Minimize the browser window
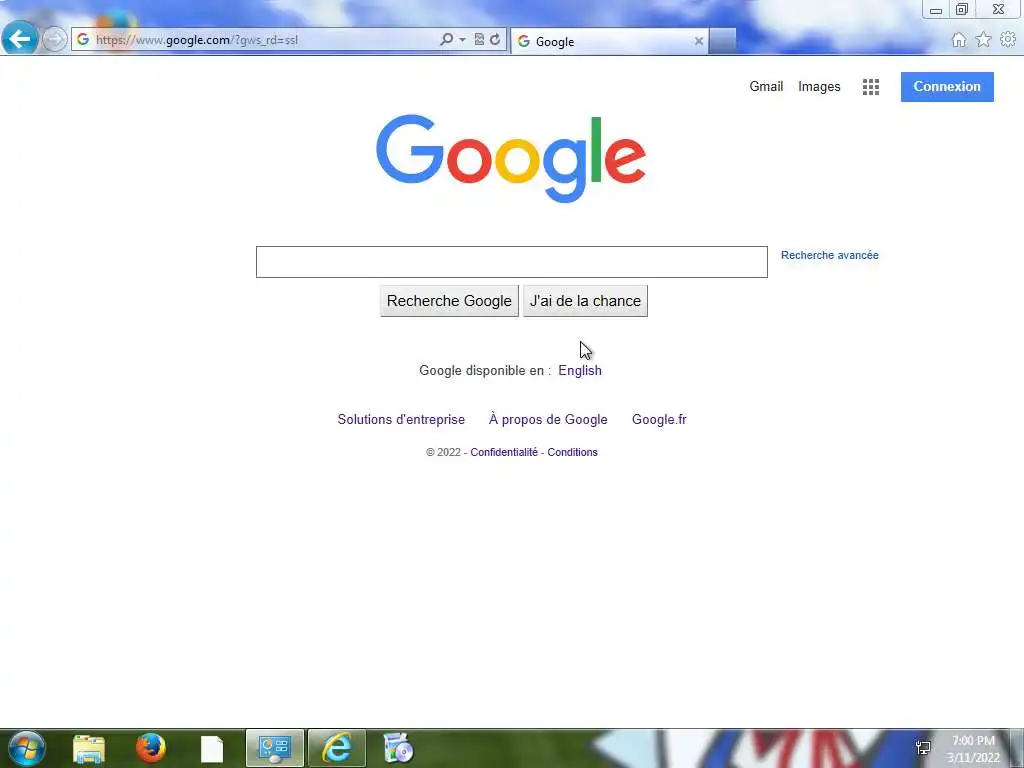The height and width of the screenshot is (768, 1024). [x=935, y=10]
